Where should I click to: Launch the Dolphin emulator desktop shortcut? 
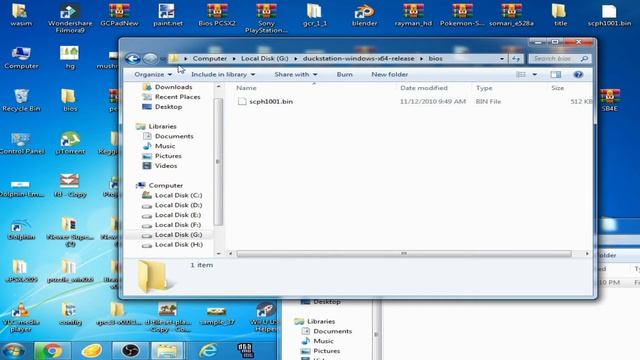point(21,229)
